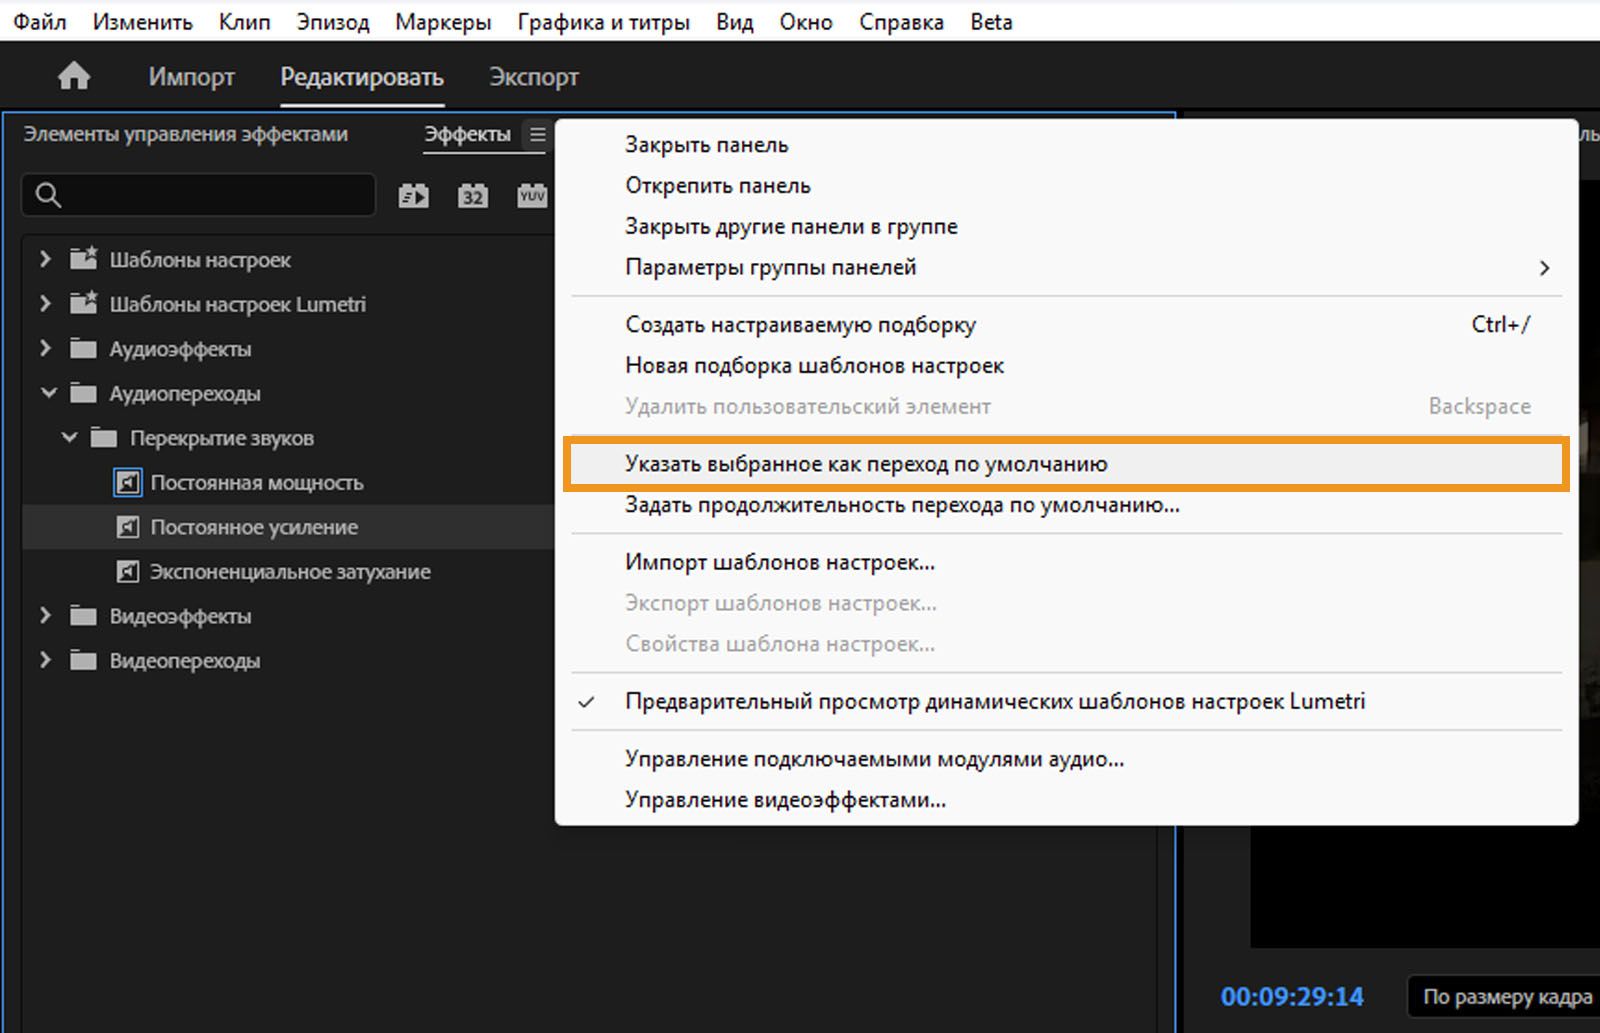Viewport: 1600px width, 1033px height.
Task: Open the Клип menu
Action: point(245,22)
